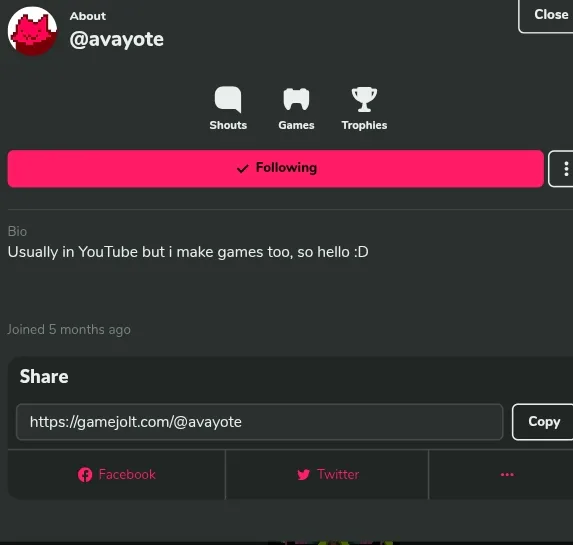
Task: Toggle the Following button to unfollow
Action: pyautogui.click(x=276, y=169)
